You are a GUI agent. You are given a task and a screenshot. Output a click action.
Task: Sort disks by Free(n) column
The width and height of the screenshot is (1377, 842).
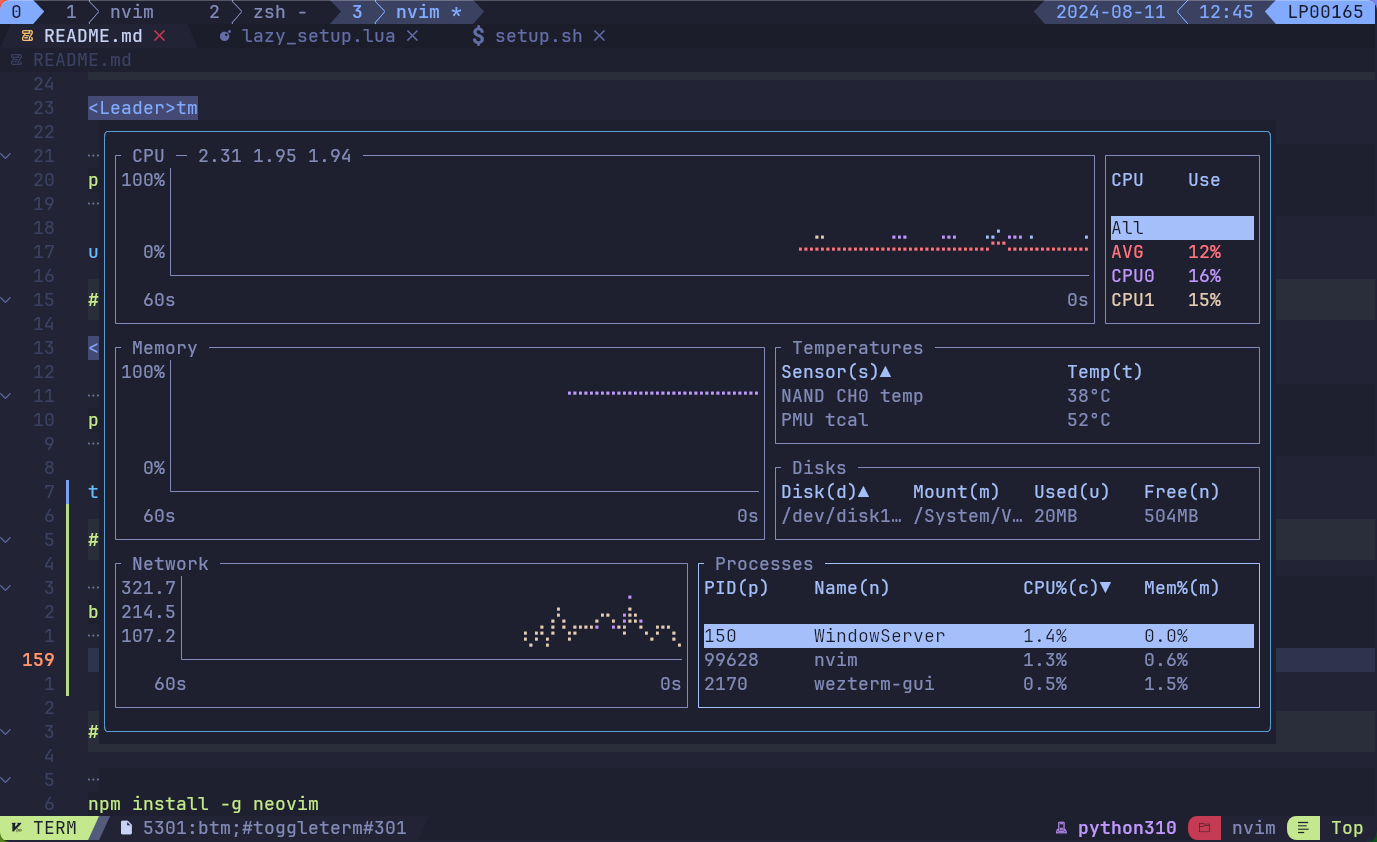pos(1182,492)
